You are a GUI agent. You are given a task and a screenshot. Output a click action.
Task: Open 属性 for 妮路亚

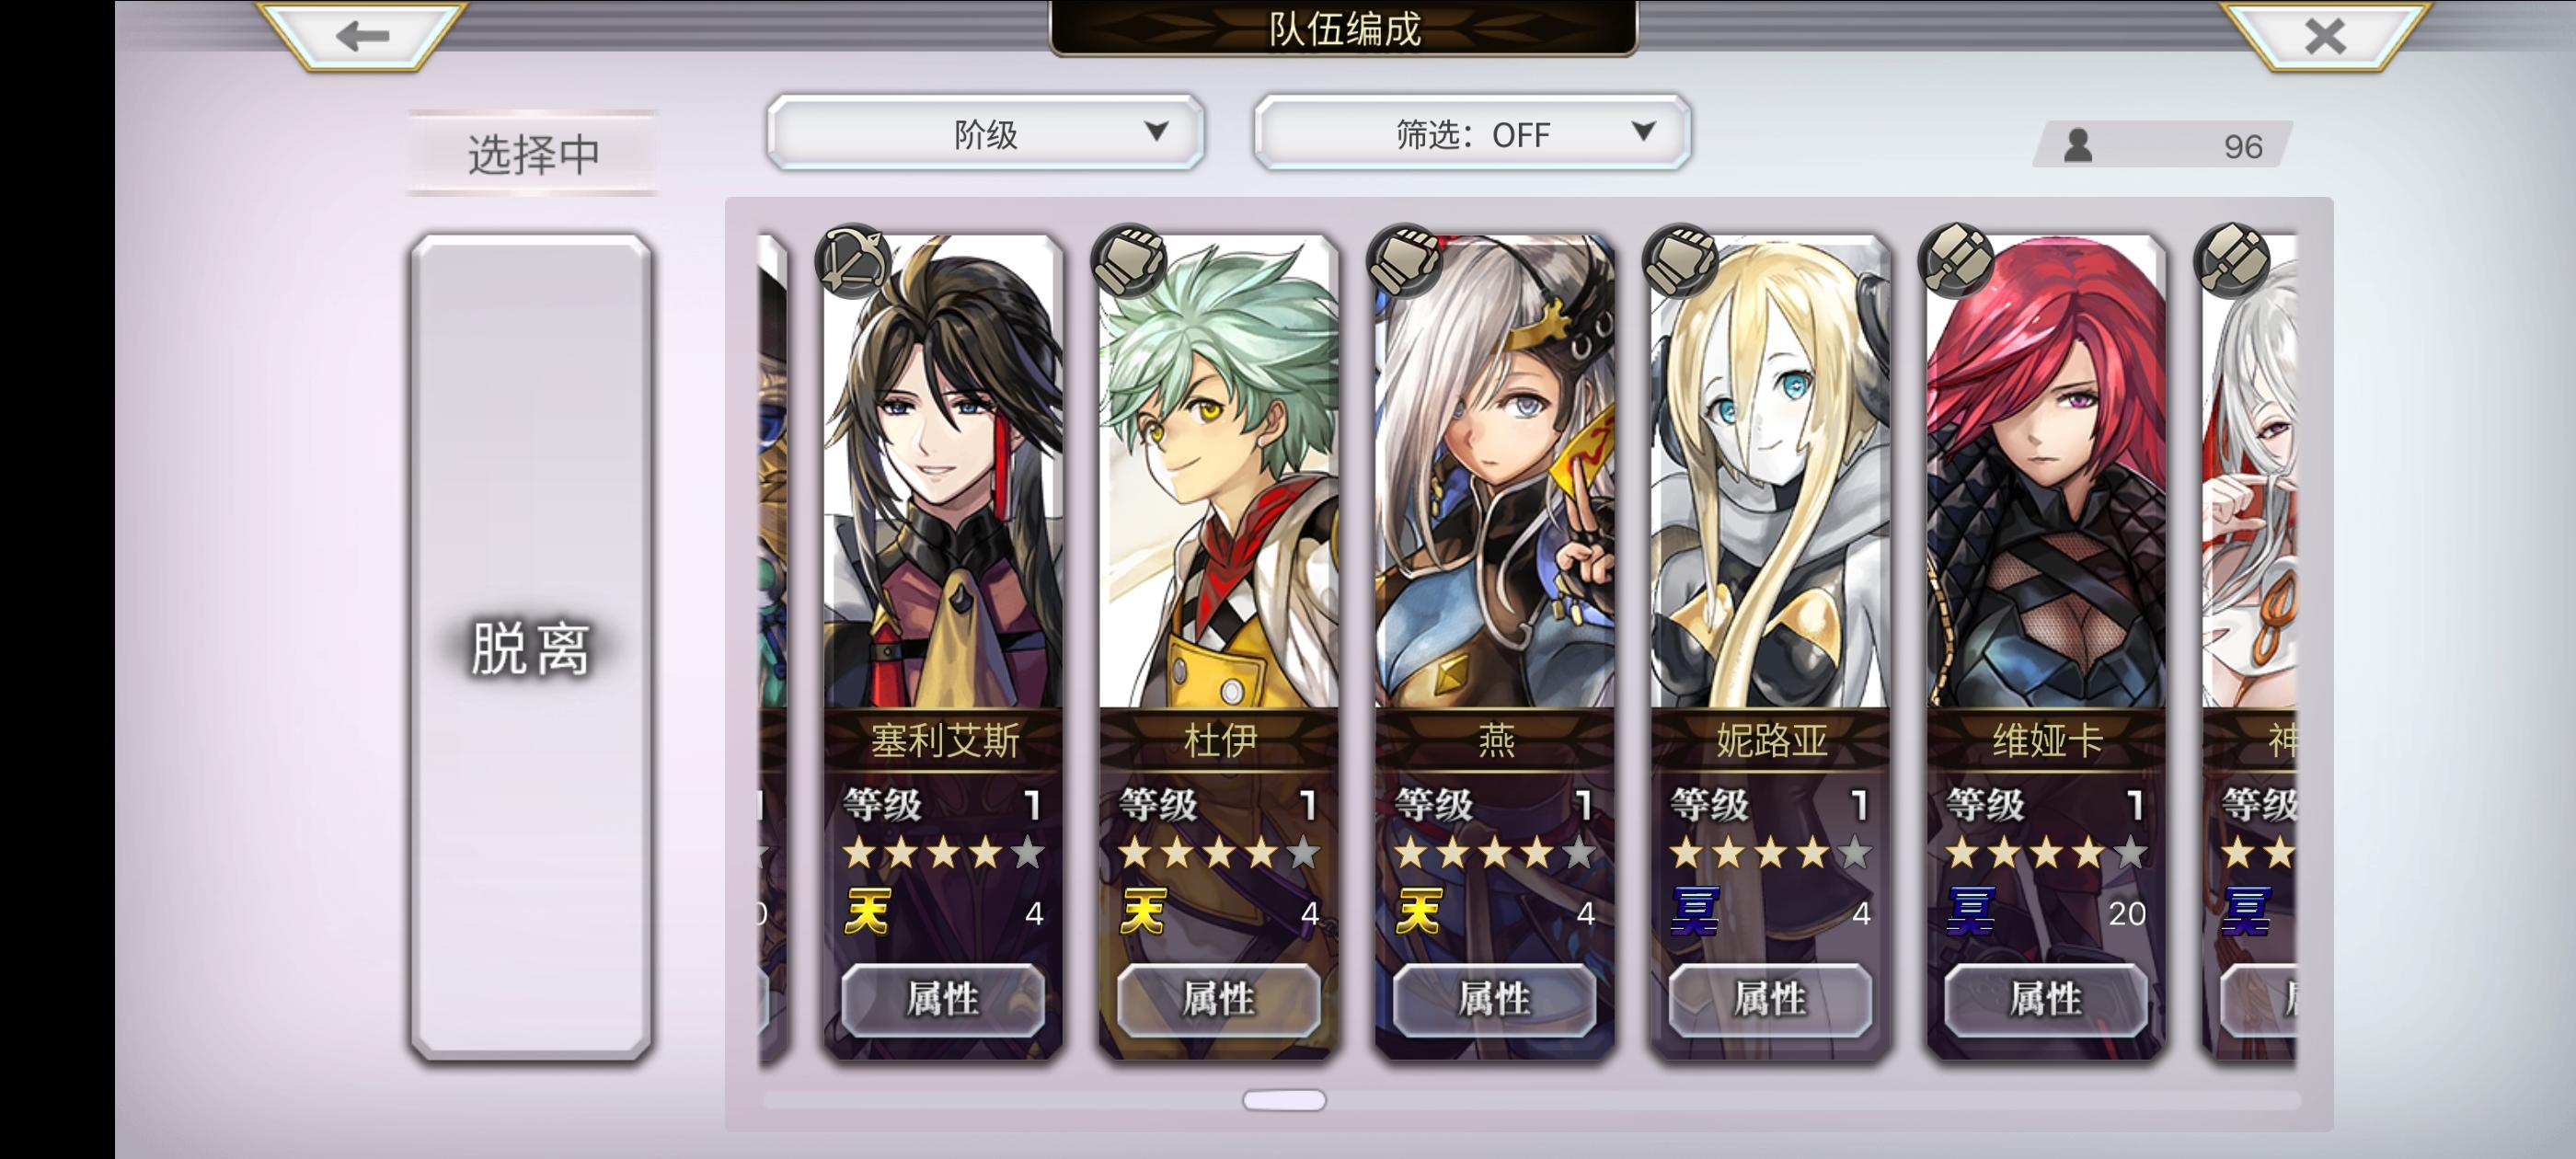[x=1770, y=999]
